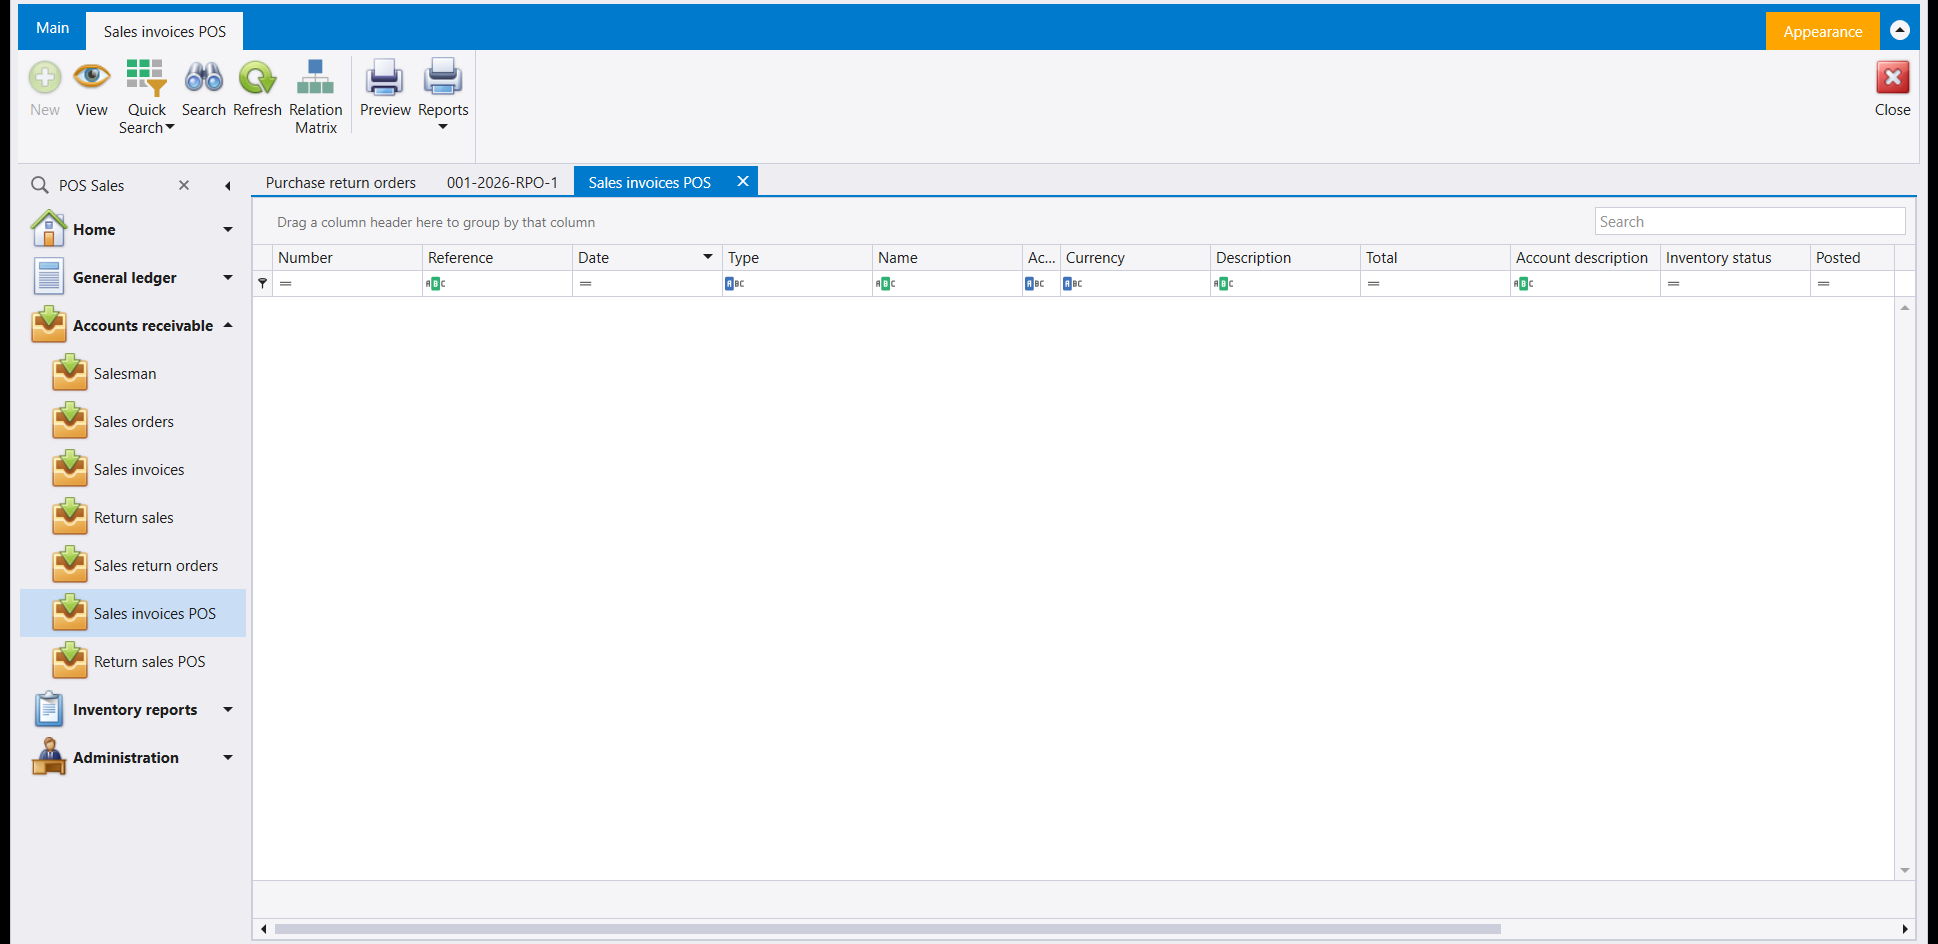Select Sales invoices POS in the sidebar
1938x944 pixels.
tap(134, 614)
